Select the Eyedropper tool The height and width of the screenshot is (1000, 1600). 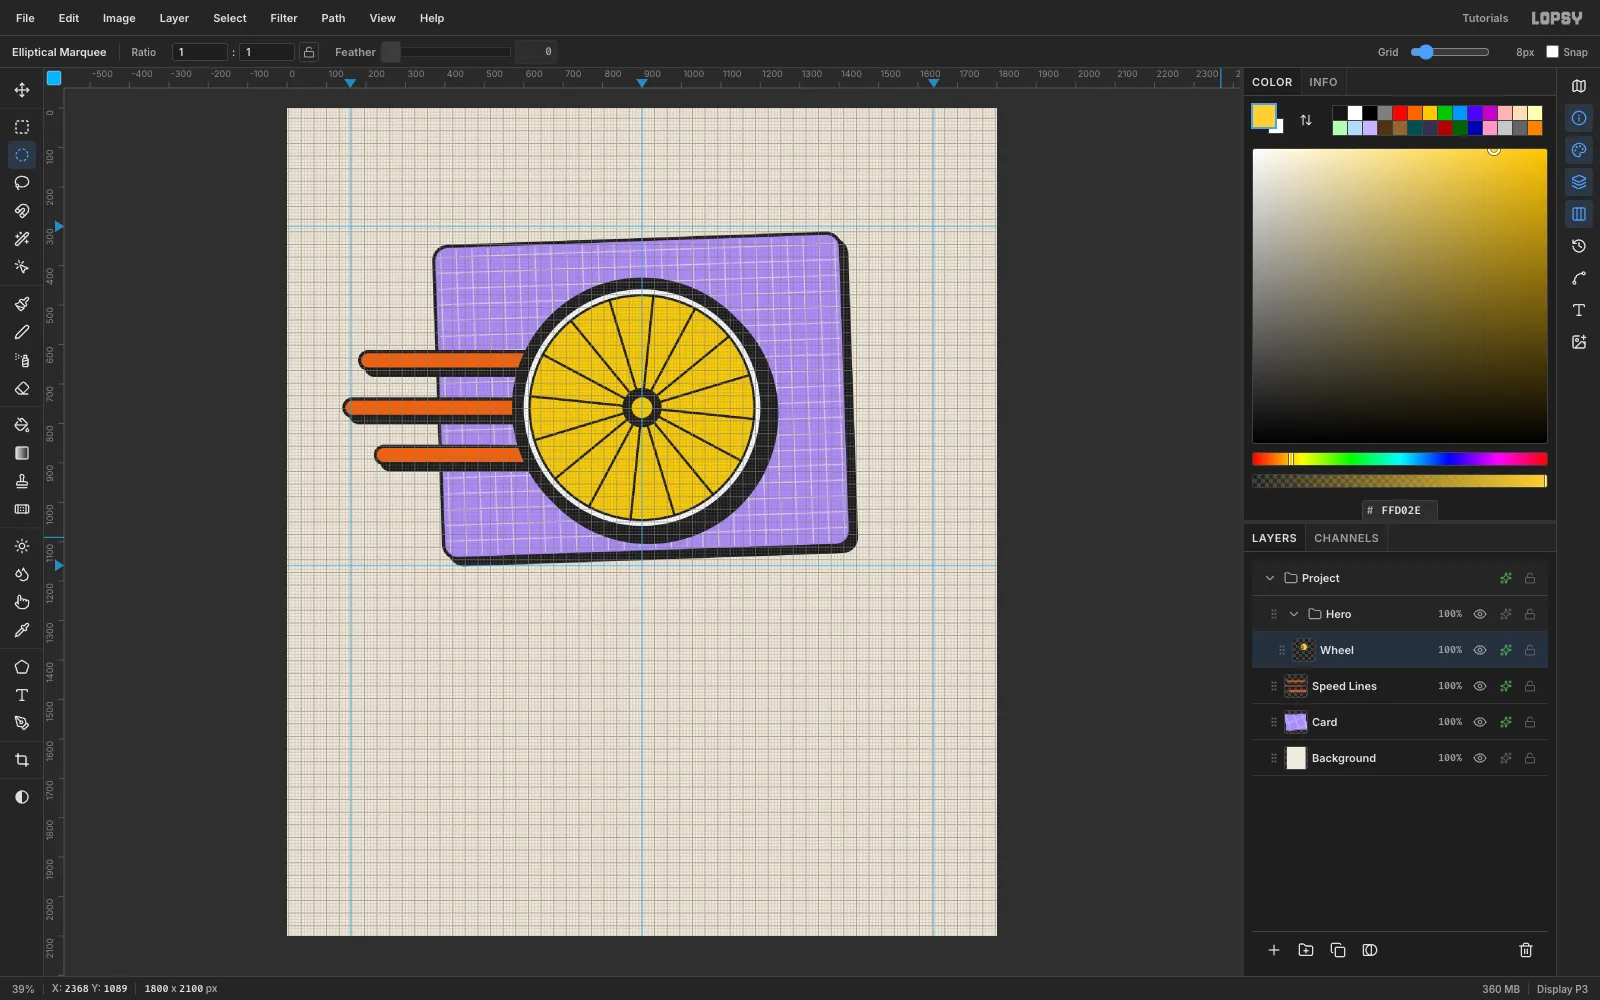click(x=22, y=630)
